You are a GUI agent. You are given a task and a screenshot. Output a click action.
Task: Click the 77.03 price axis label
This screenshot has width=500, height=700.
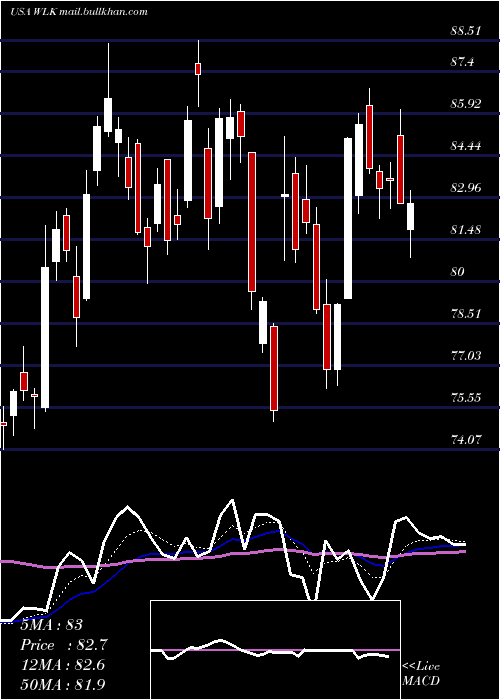[x=465, y=356]
